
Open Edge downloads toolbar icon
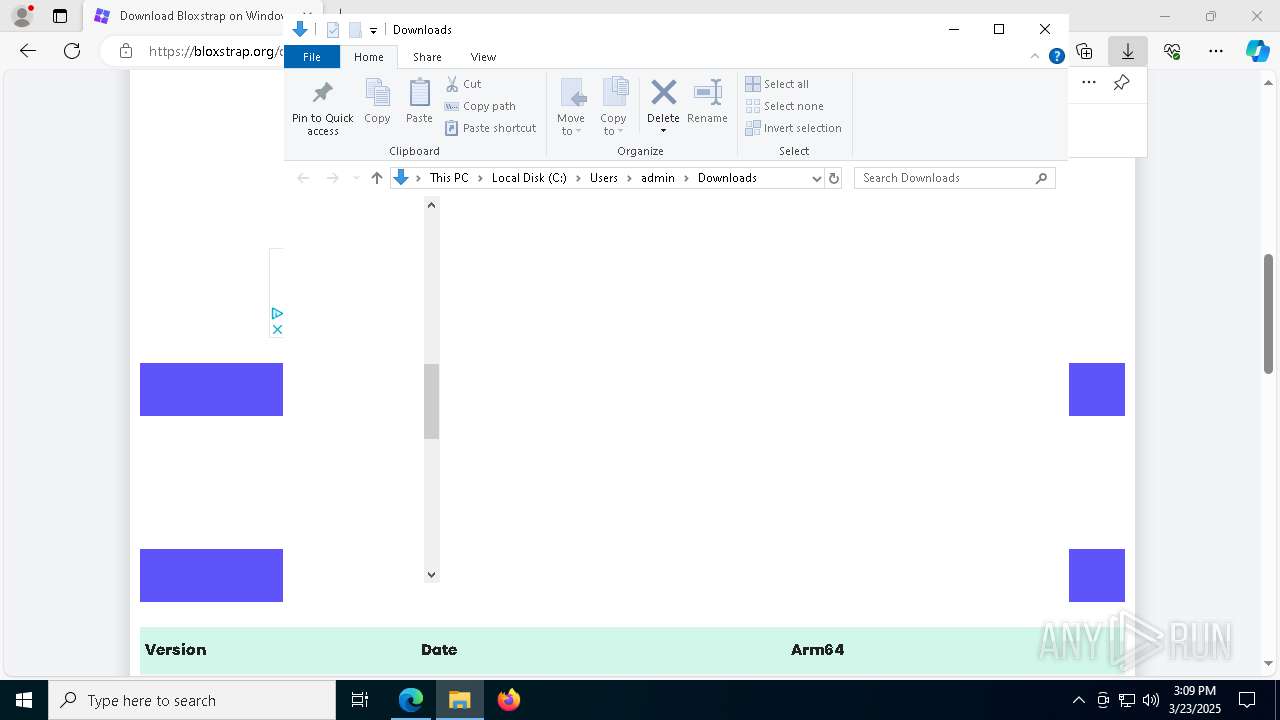click(1127, 51)
